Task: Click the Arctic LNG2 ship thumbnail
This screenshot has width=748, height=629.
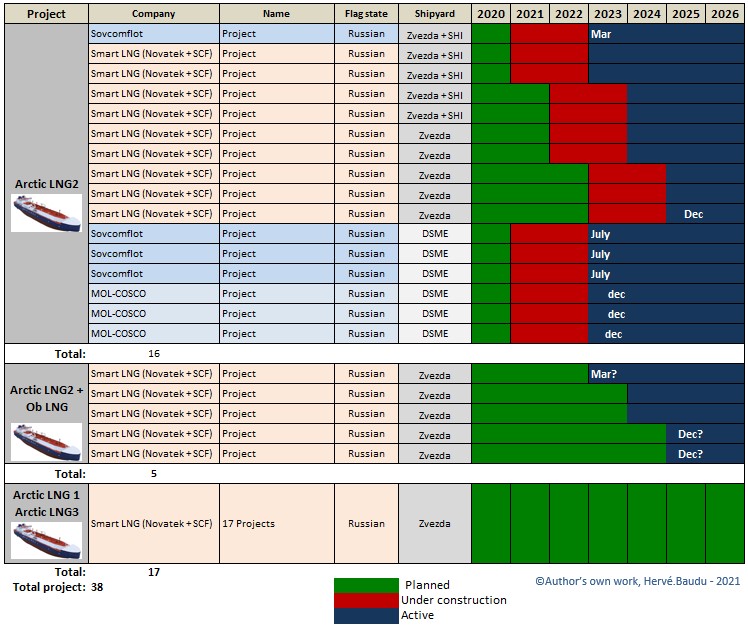Action: [x=46, y=213]
